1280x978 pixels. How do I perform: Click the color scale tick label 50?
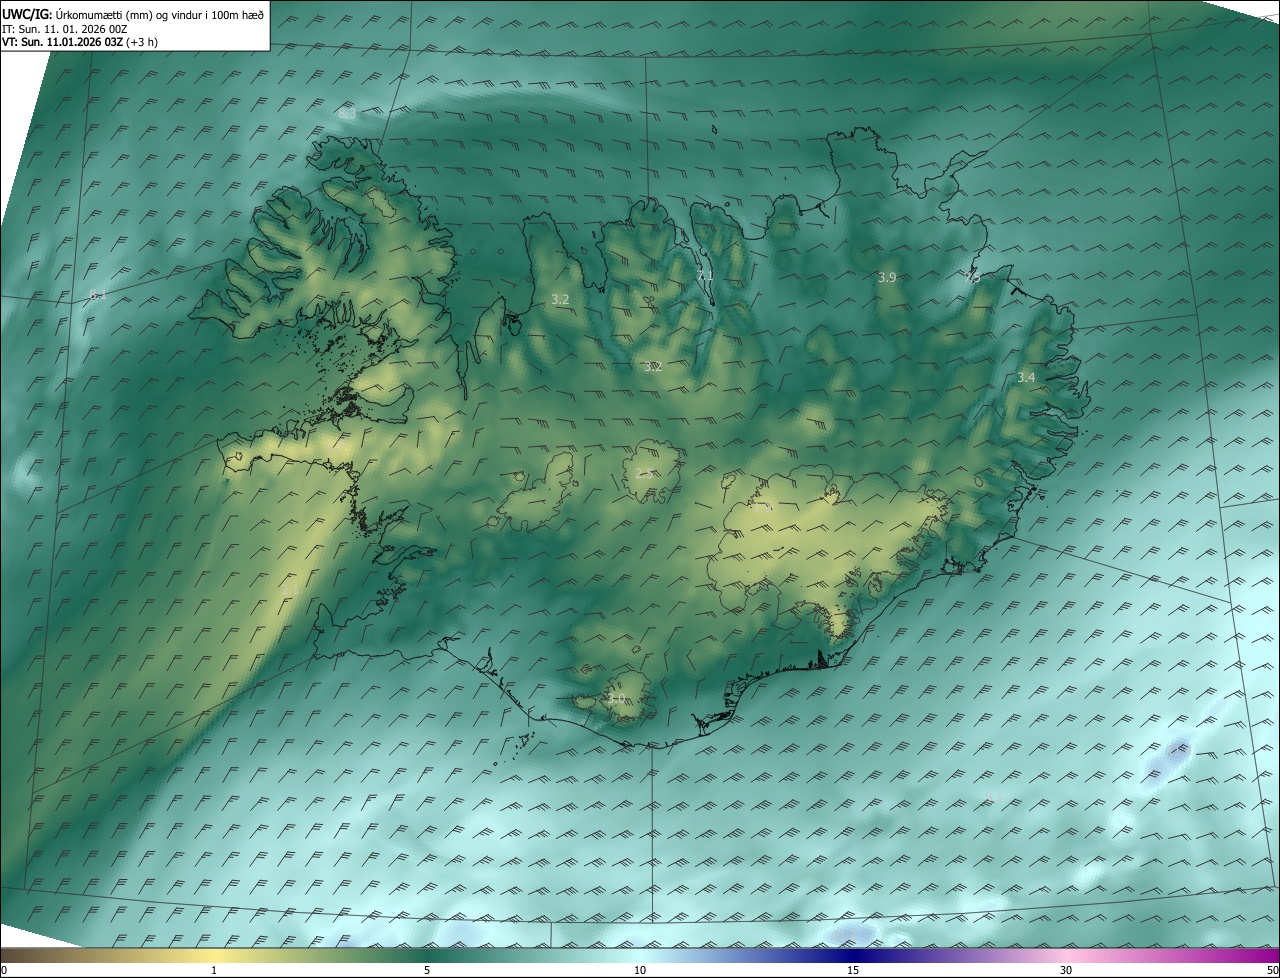coord(1272,970)
